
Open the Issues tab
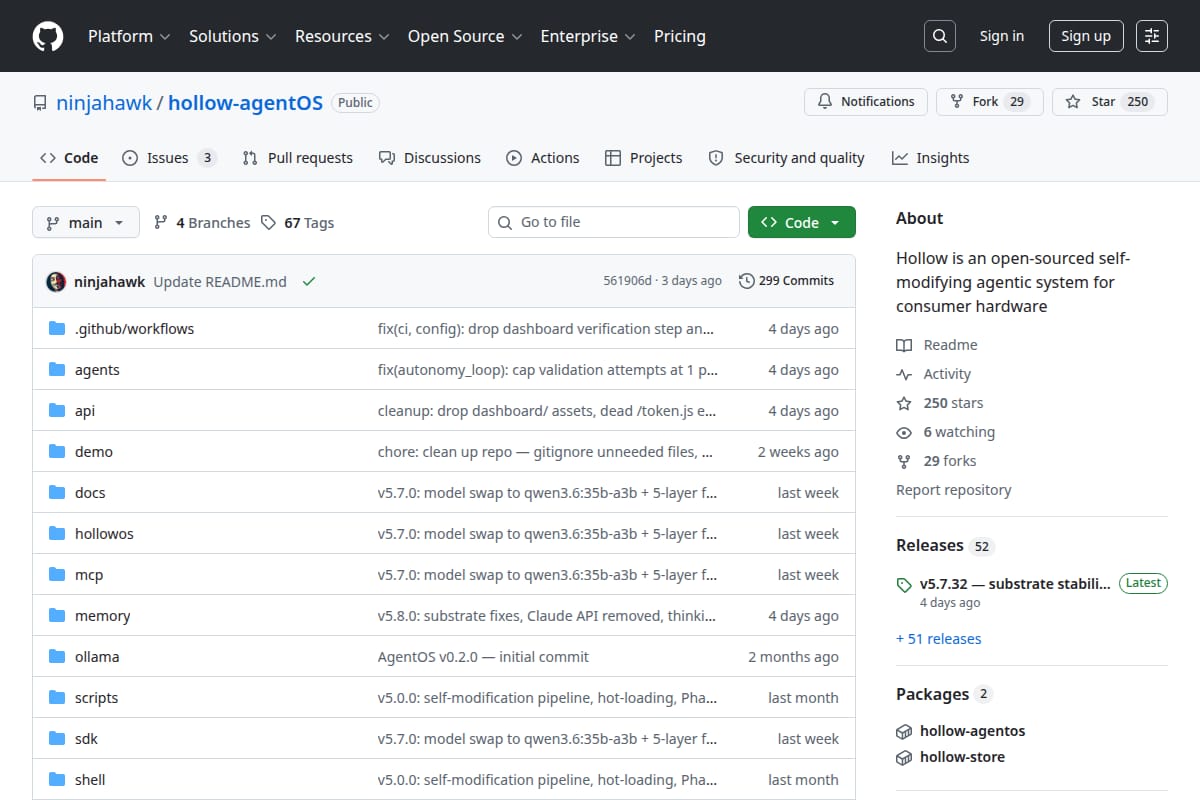tap(169, 158)
